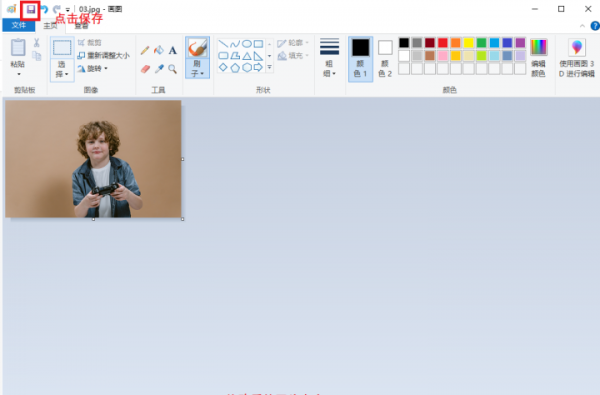
Task: Open the Rotate dropdown menu
Action: [x=92, y=69]
